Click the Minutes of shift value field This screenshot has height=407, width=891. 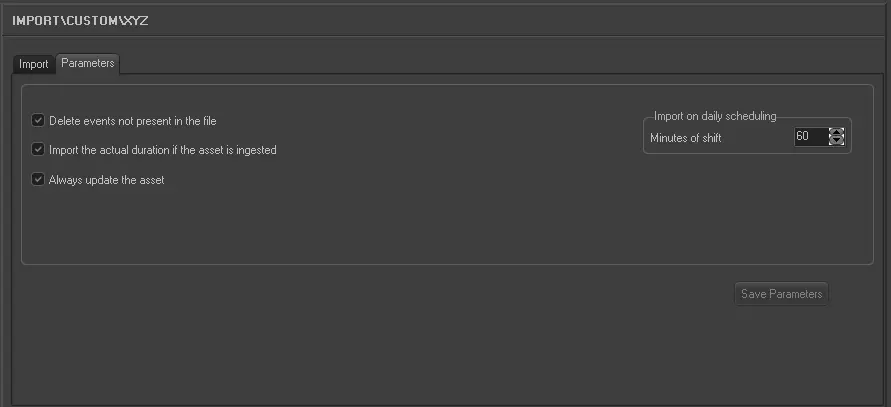pyautogui.click(x=810, y=137)
